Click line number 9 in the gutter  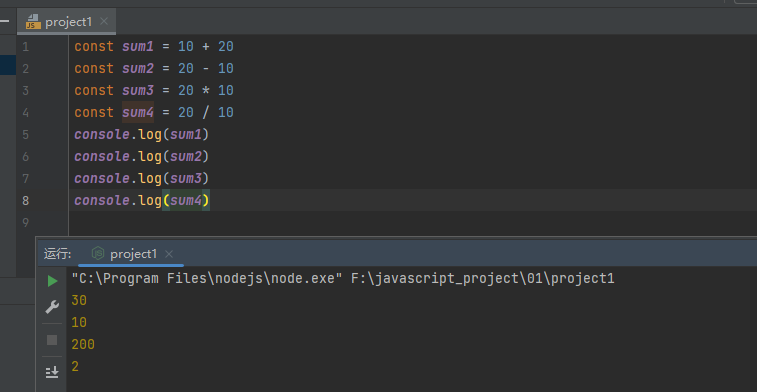point(25,223)
